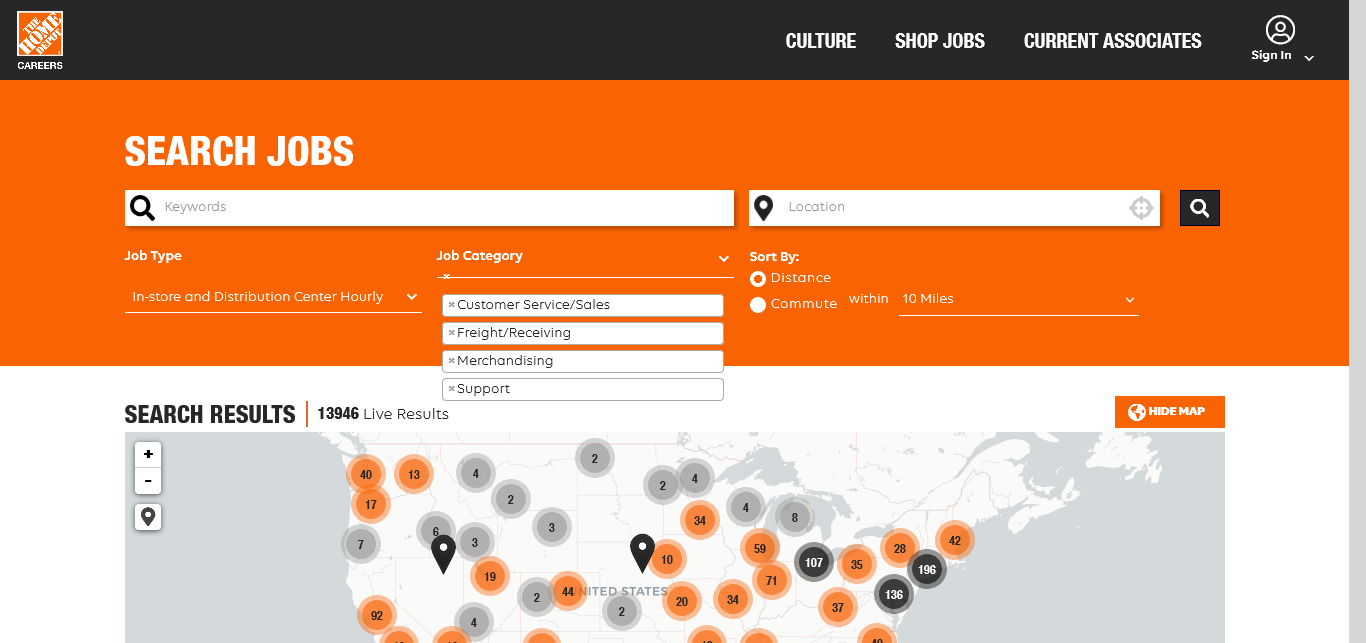Remove the Freight/Receiving category tag
This screenshot has height=643, width=1366.
point(451,333)
